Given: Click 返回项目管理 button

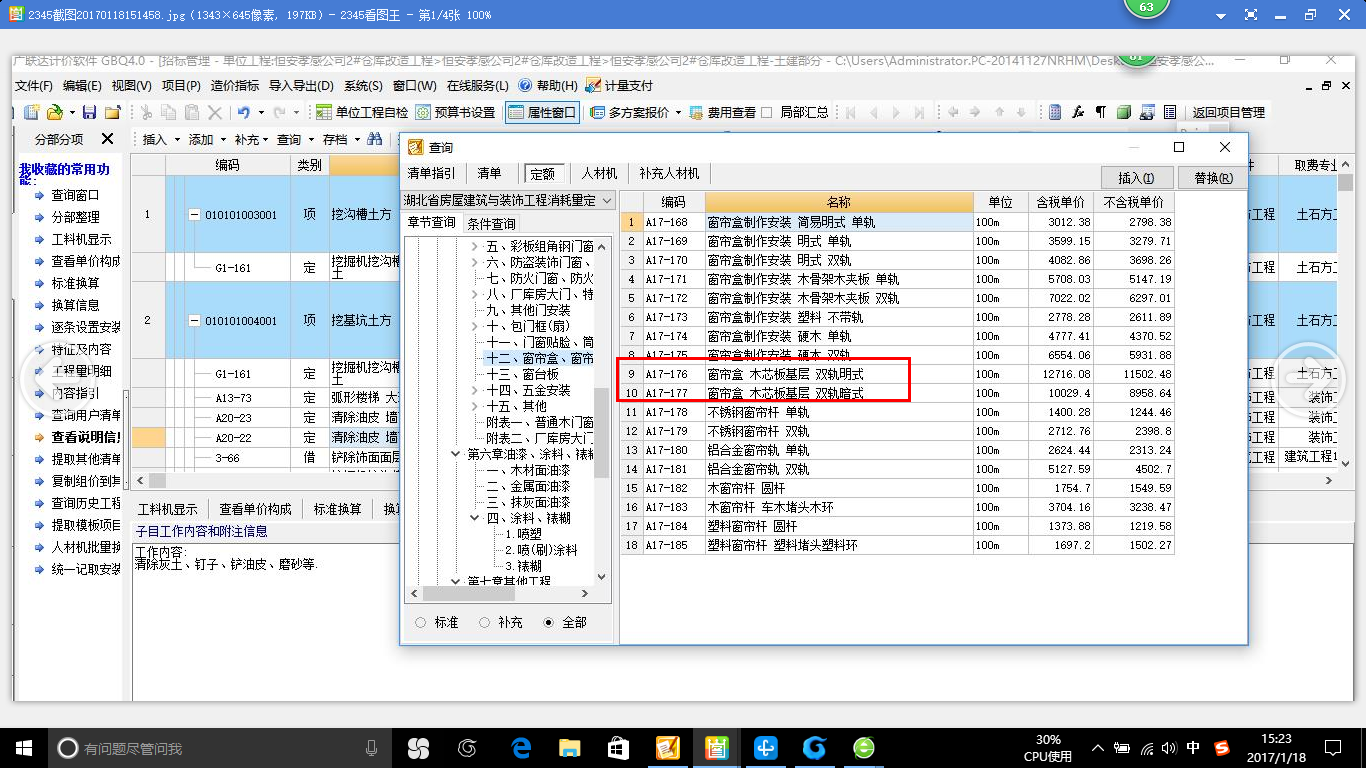Looking at the screenshot, I should (x=1229, y=112).
